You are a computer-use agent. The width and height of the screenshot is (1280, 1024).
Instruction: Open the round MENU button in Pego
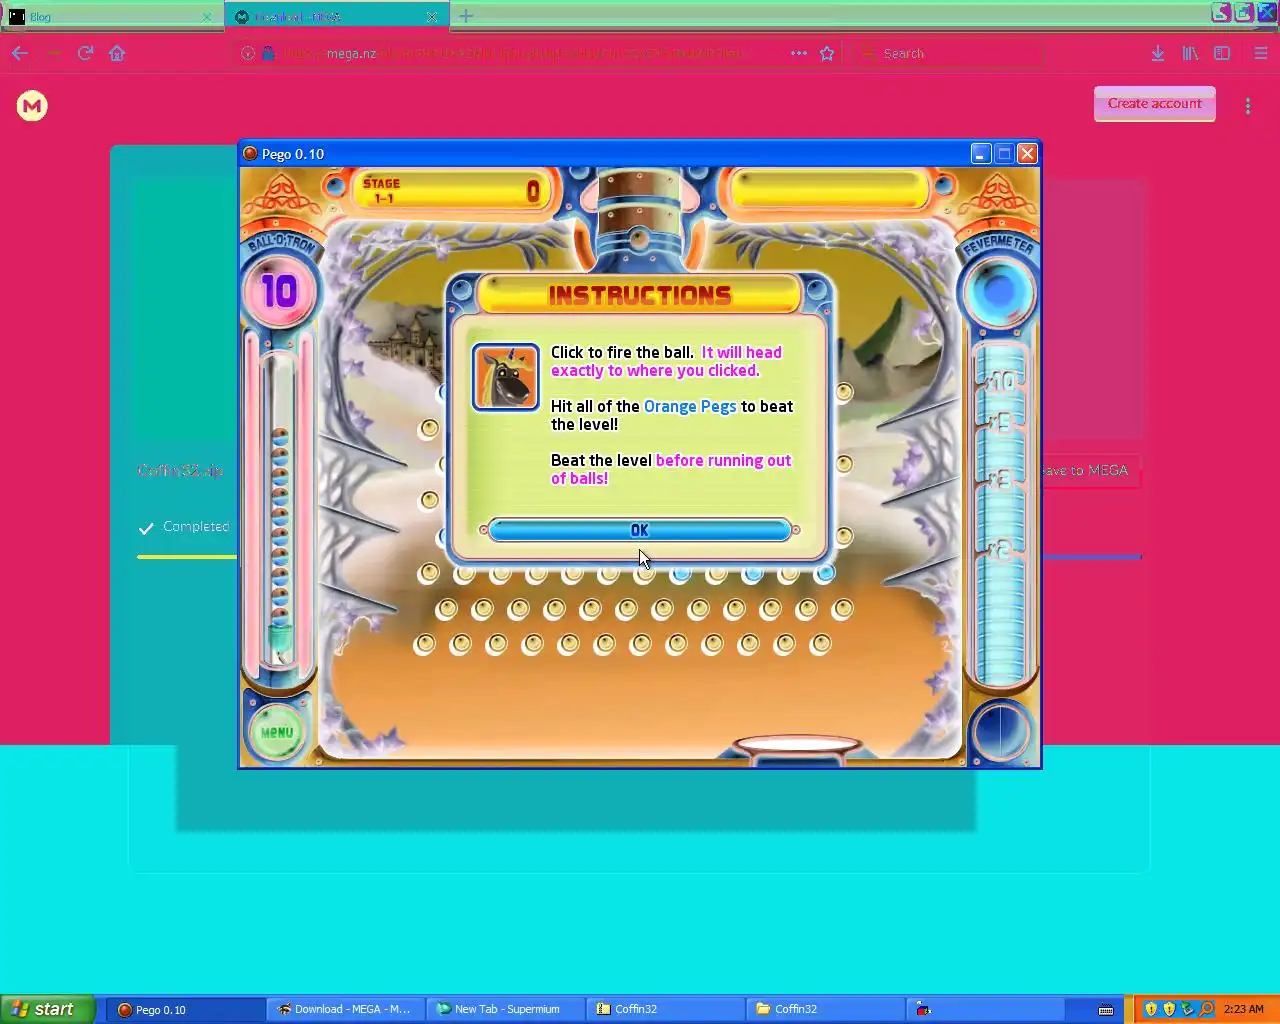(x=277, y=732)
